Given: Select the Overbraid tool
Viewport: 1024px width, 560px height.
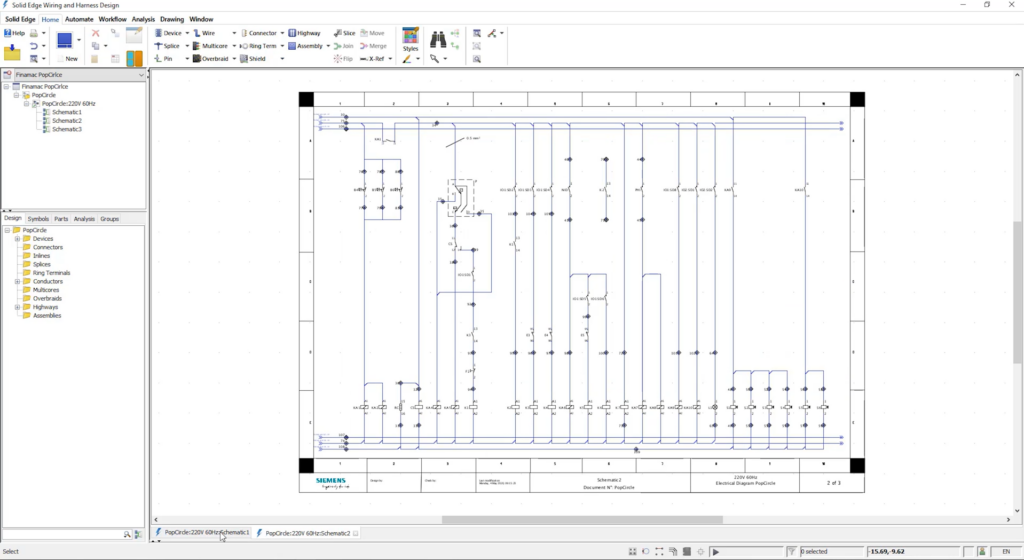Looking at the screenshot, I should tap(210, 59).
